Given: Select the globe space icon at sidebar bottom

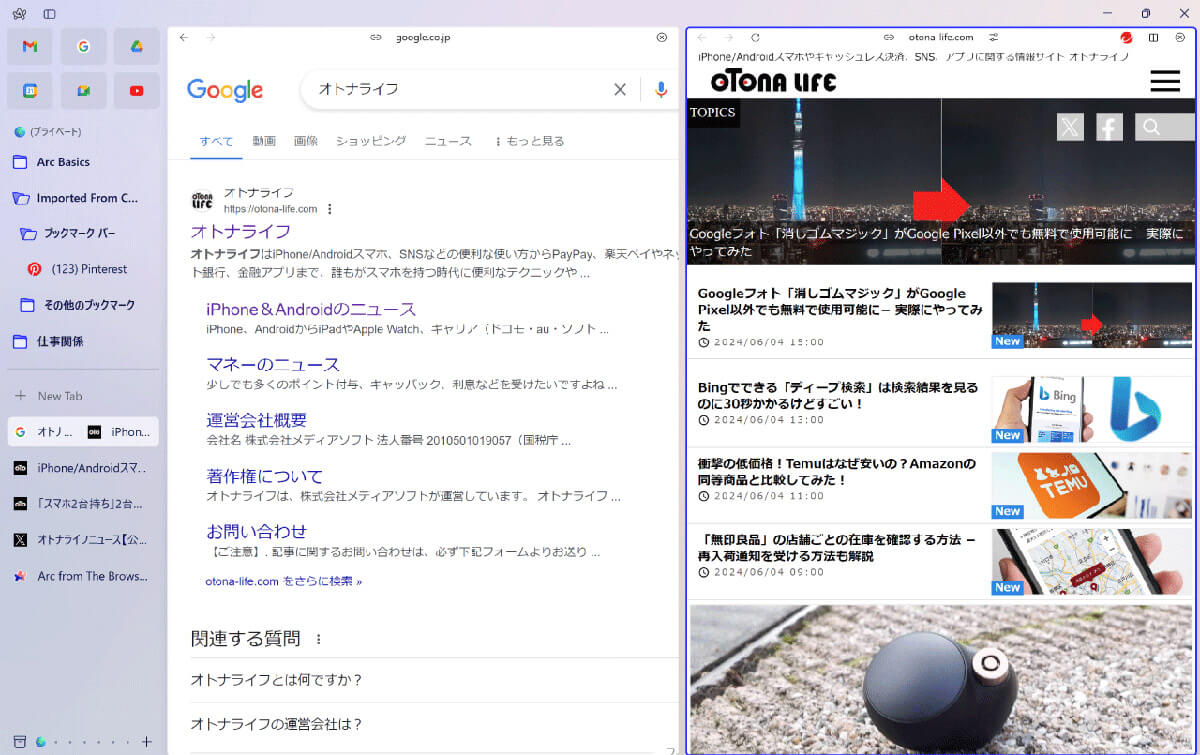Looking at the screenshot, I should [x=40, y=741].
